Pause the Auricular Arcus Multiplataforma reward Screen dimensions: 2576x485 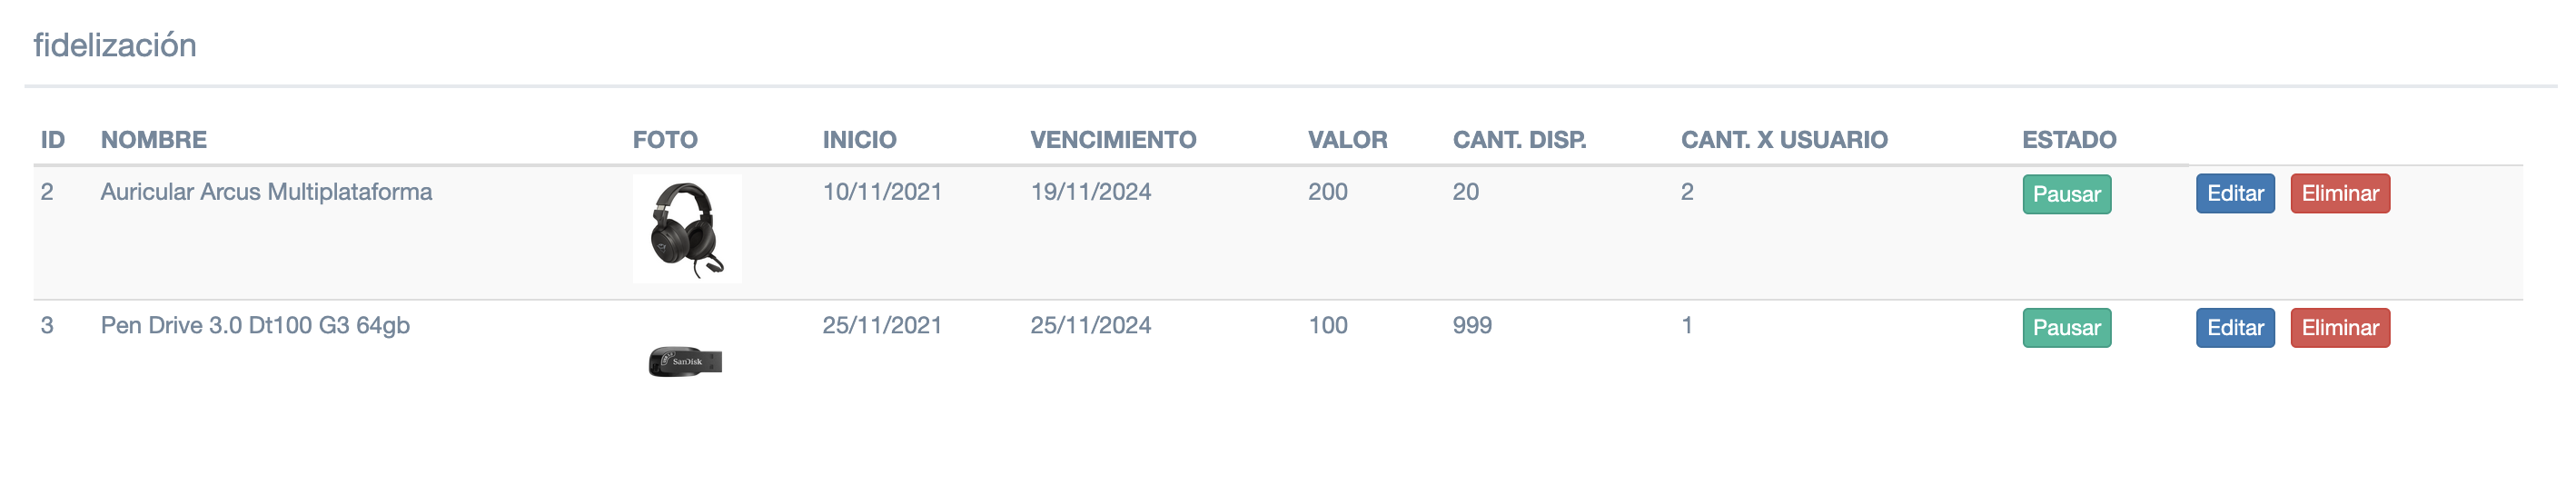pos(2066,194)
